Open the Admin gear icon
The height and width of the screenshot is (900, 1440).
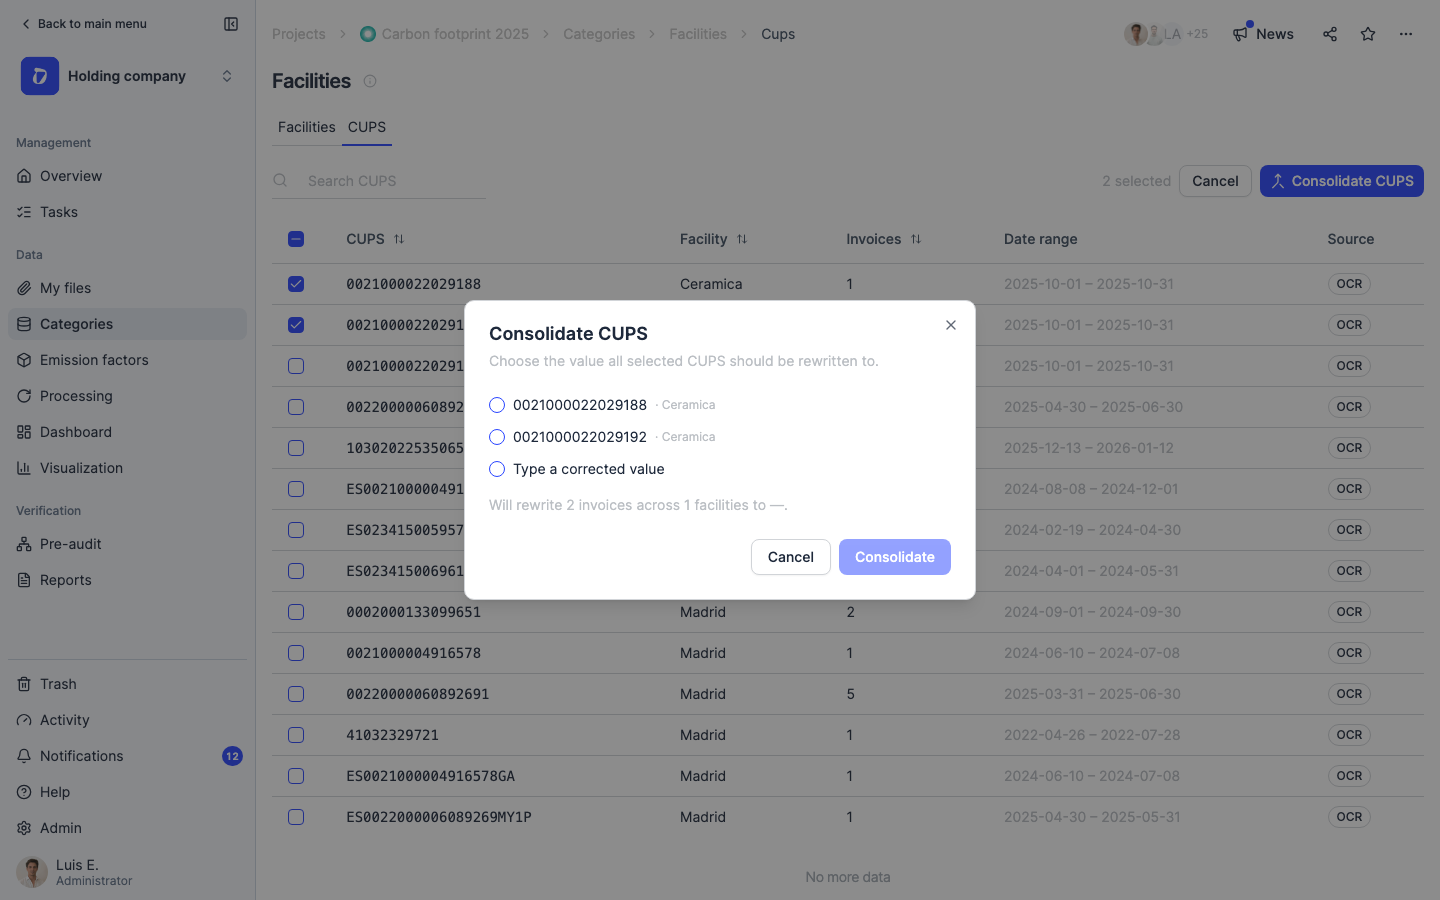pyautogui.click(x=24, y=828)
